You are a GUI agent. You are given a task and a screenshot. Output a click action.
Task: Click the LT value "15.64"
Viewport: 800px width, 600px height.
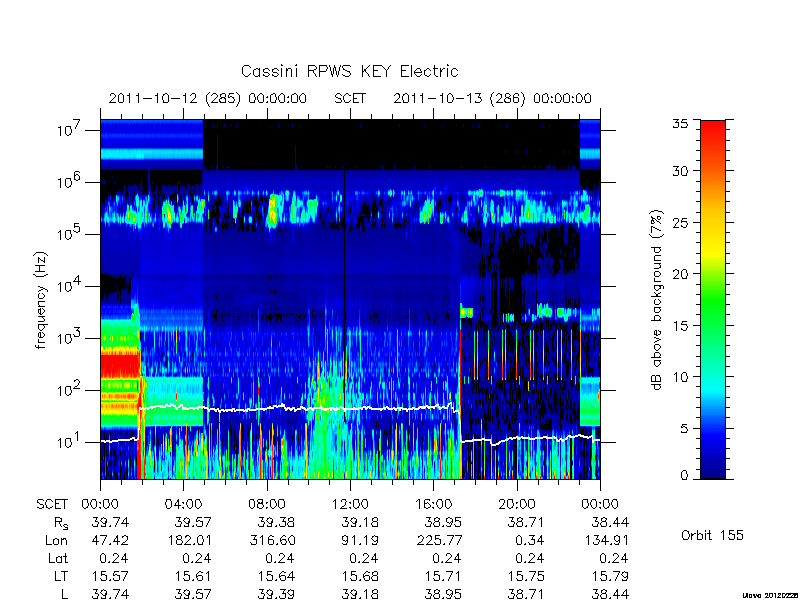click(x=277, y=576)
